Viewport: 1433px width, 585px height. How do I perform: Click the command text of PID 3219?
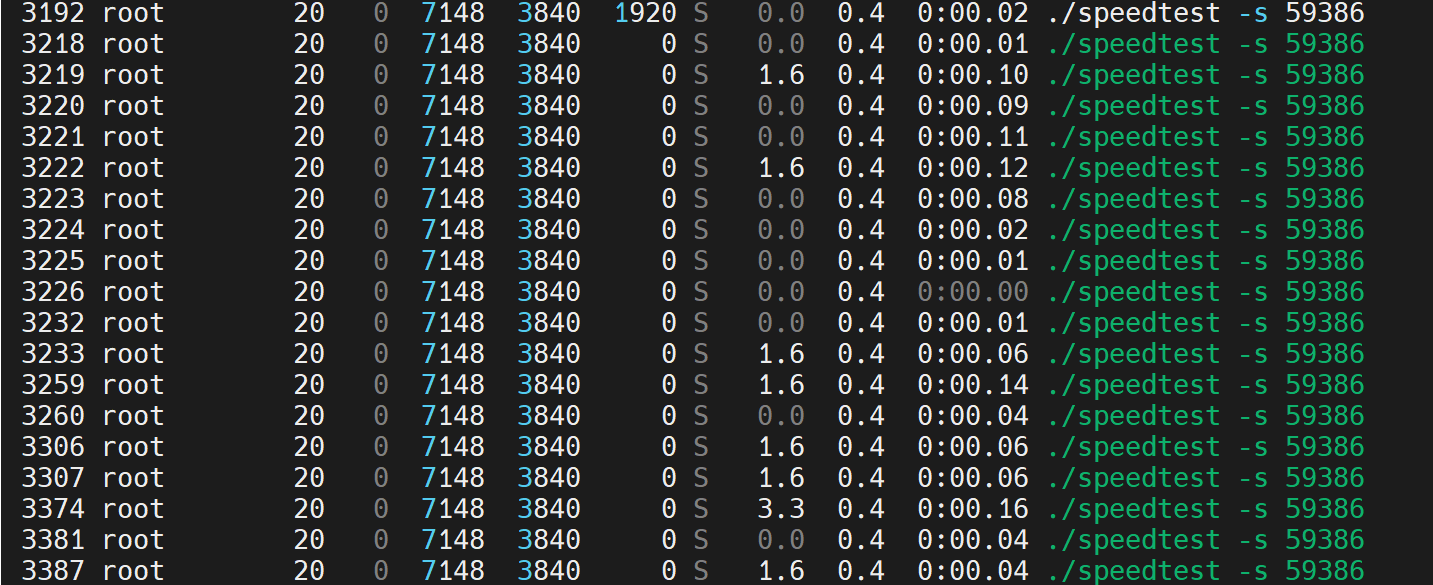[x=1206, y=75]
